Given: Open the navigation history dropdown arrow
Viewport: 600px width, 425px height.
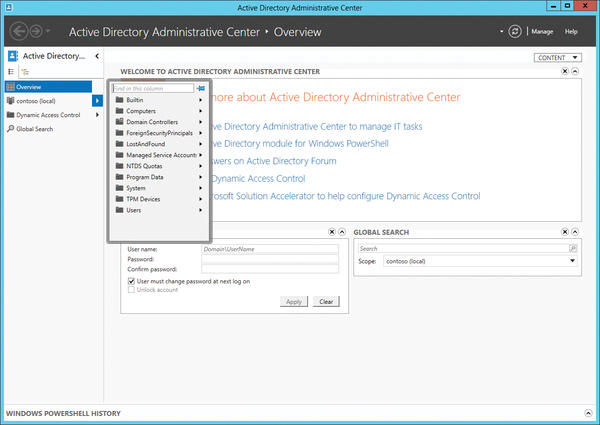Looking at the screenshot, I should coord(48,31).
